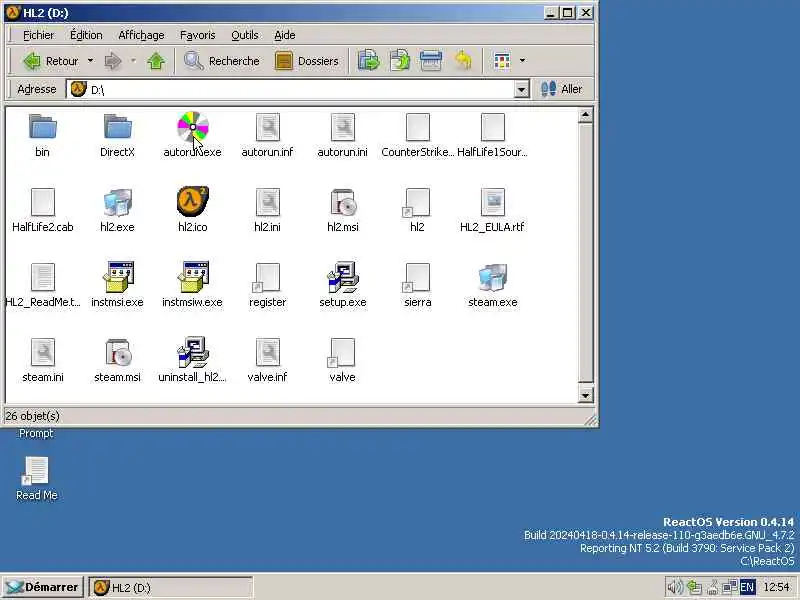Click the Aller go button
The width and height of the screenshot is (800, 600).
(x=561, y=89)
